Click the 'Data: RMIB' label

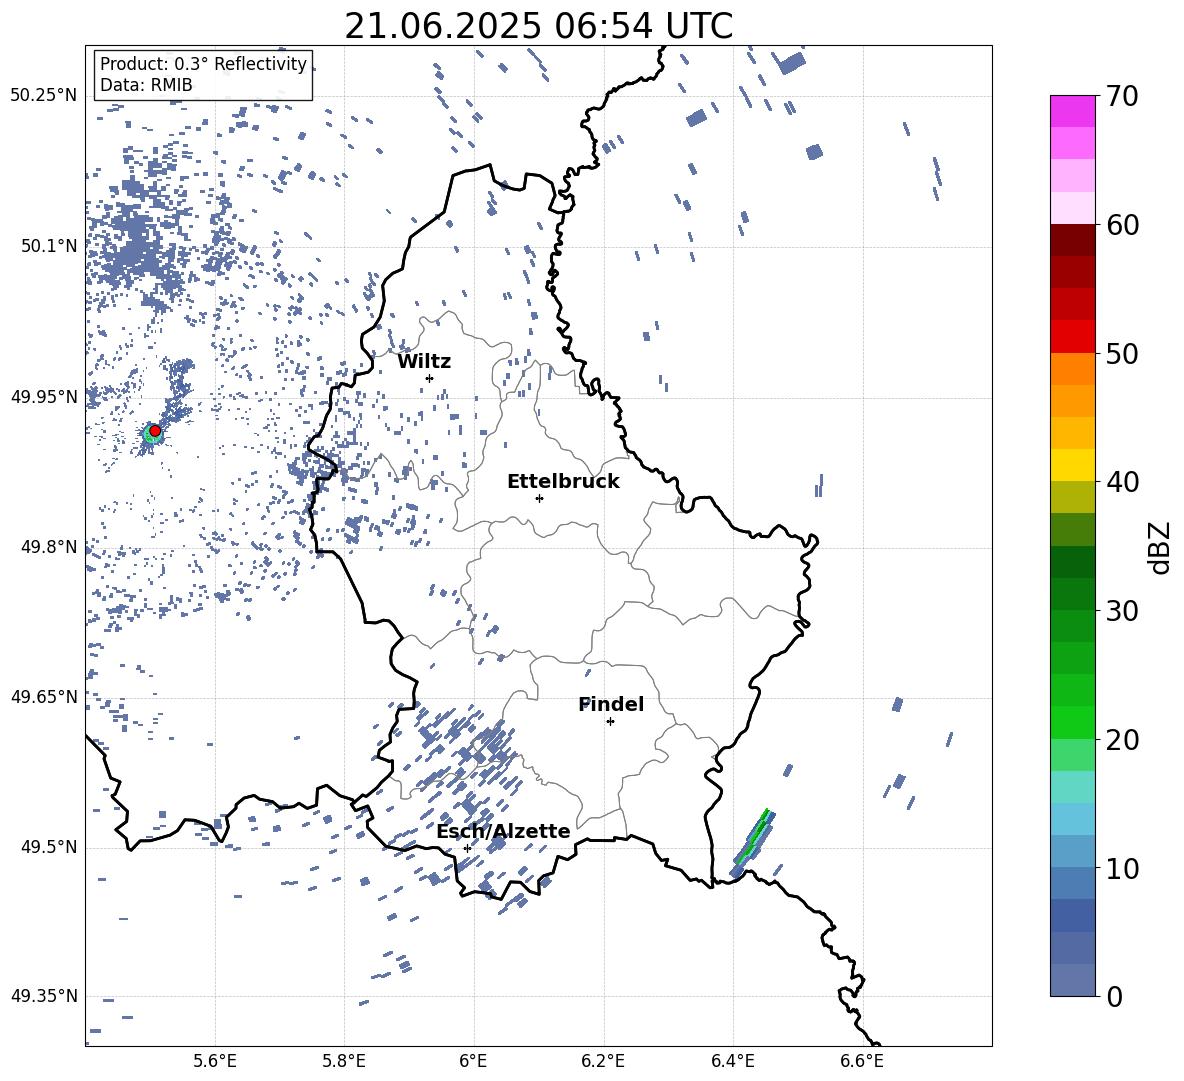tap(146, 85)
